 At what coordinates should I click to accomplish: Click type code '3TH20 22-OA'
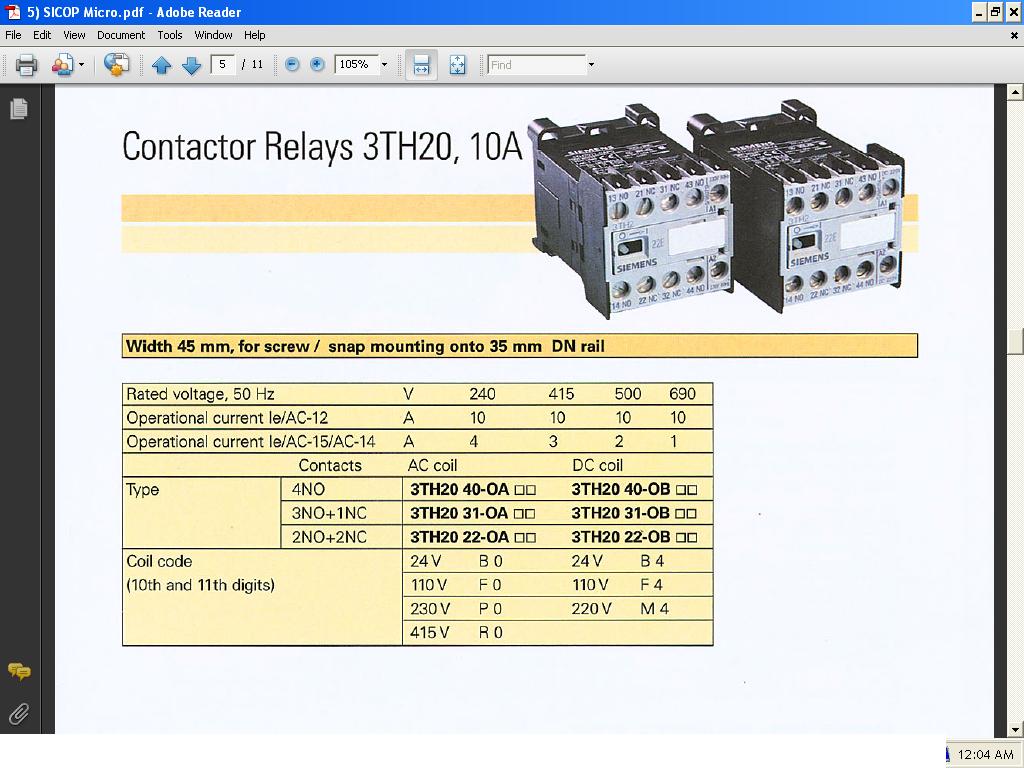pos(460,537)
